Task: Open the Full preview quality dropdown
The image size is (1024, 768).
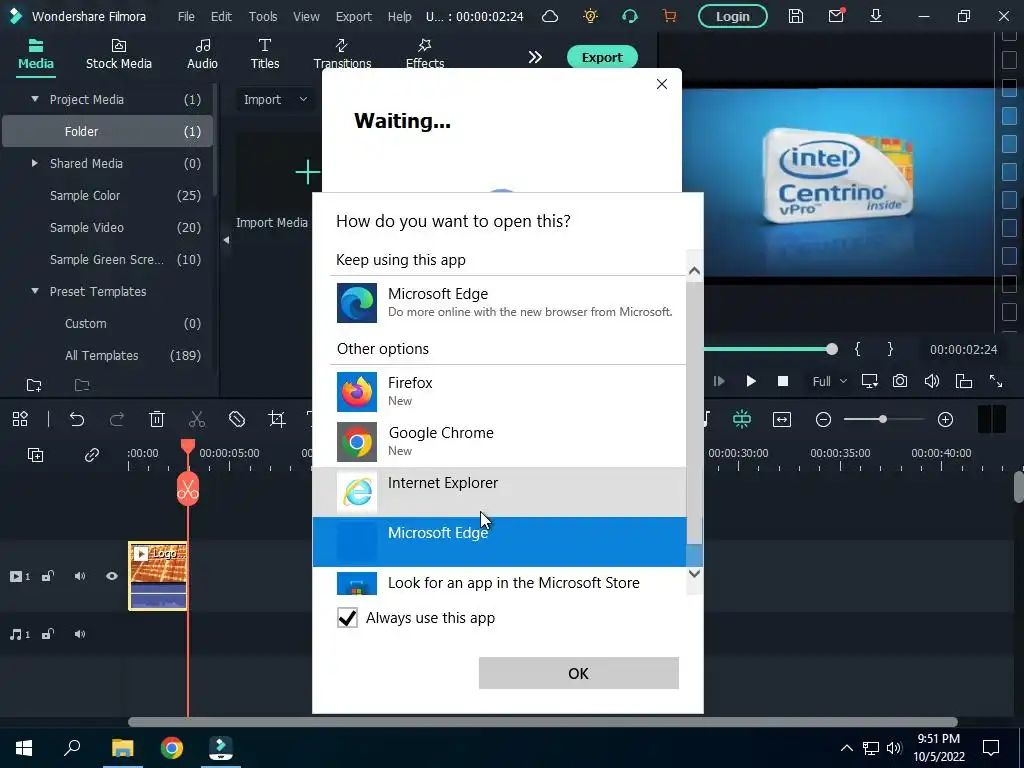Action: [829, 381]
